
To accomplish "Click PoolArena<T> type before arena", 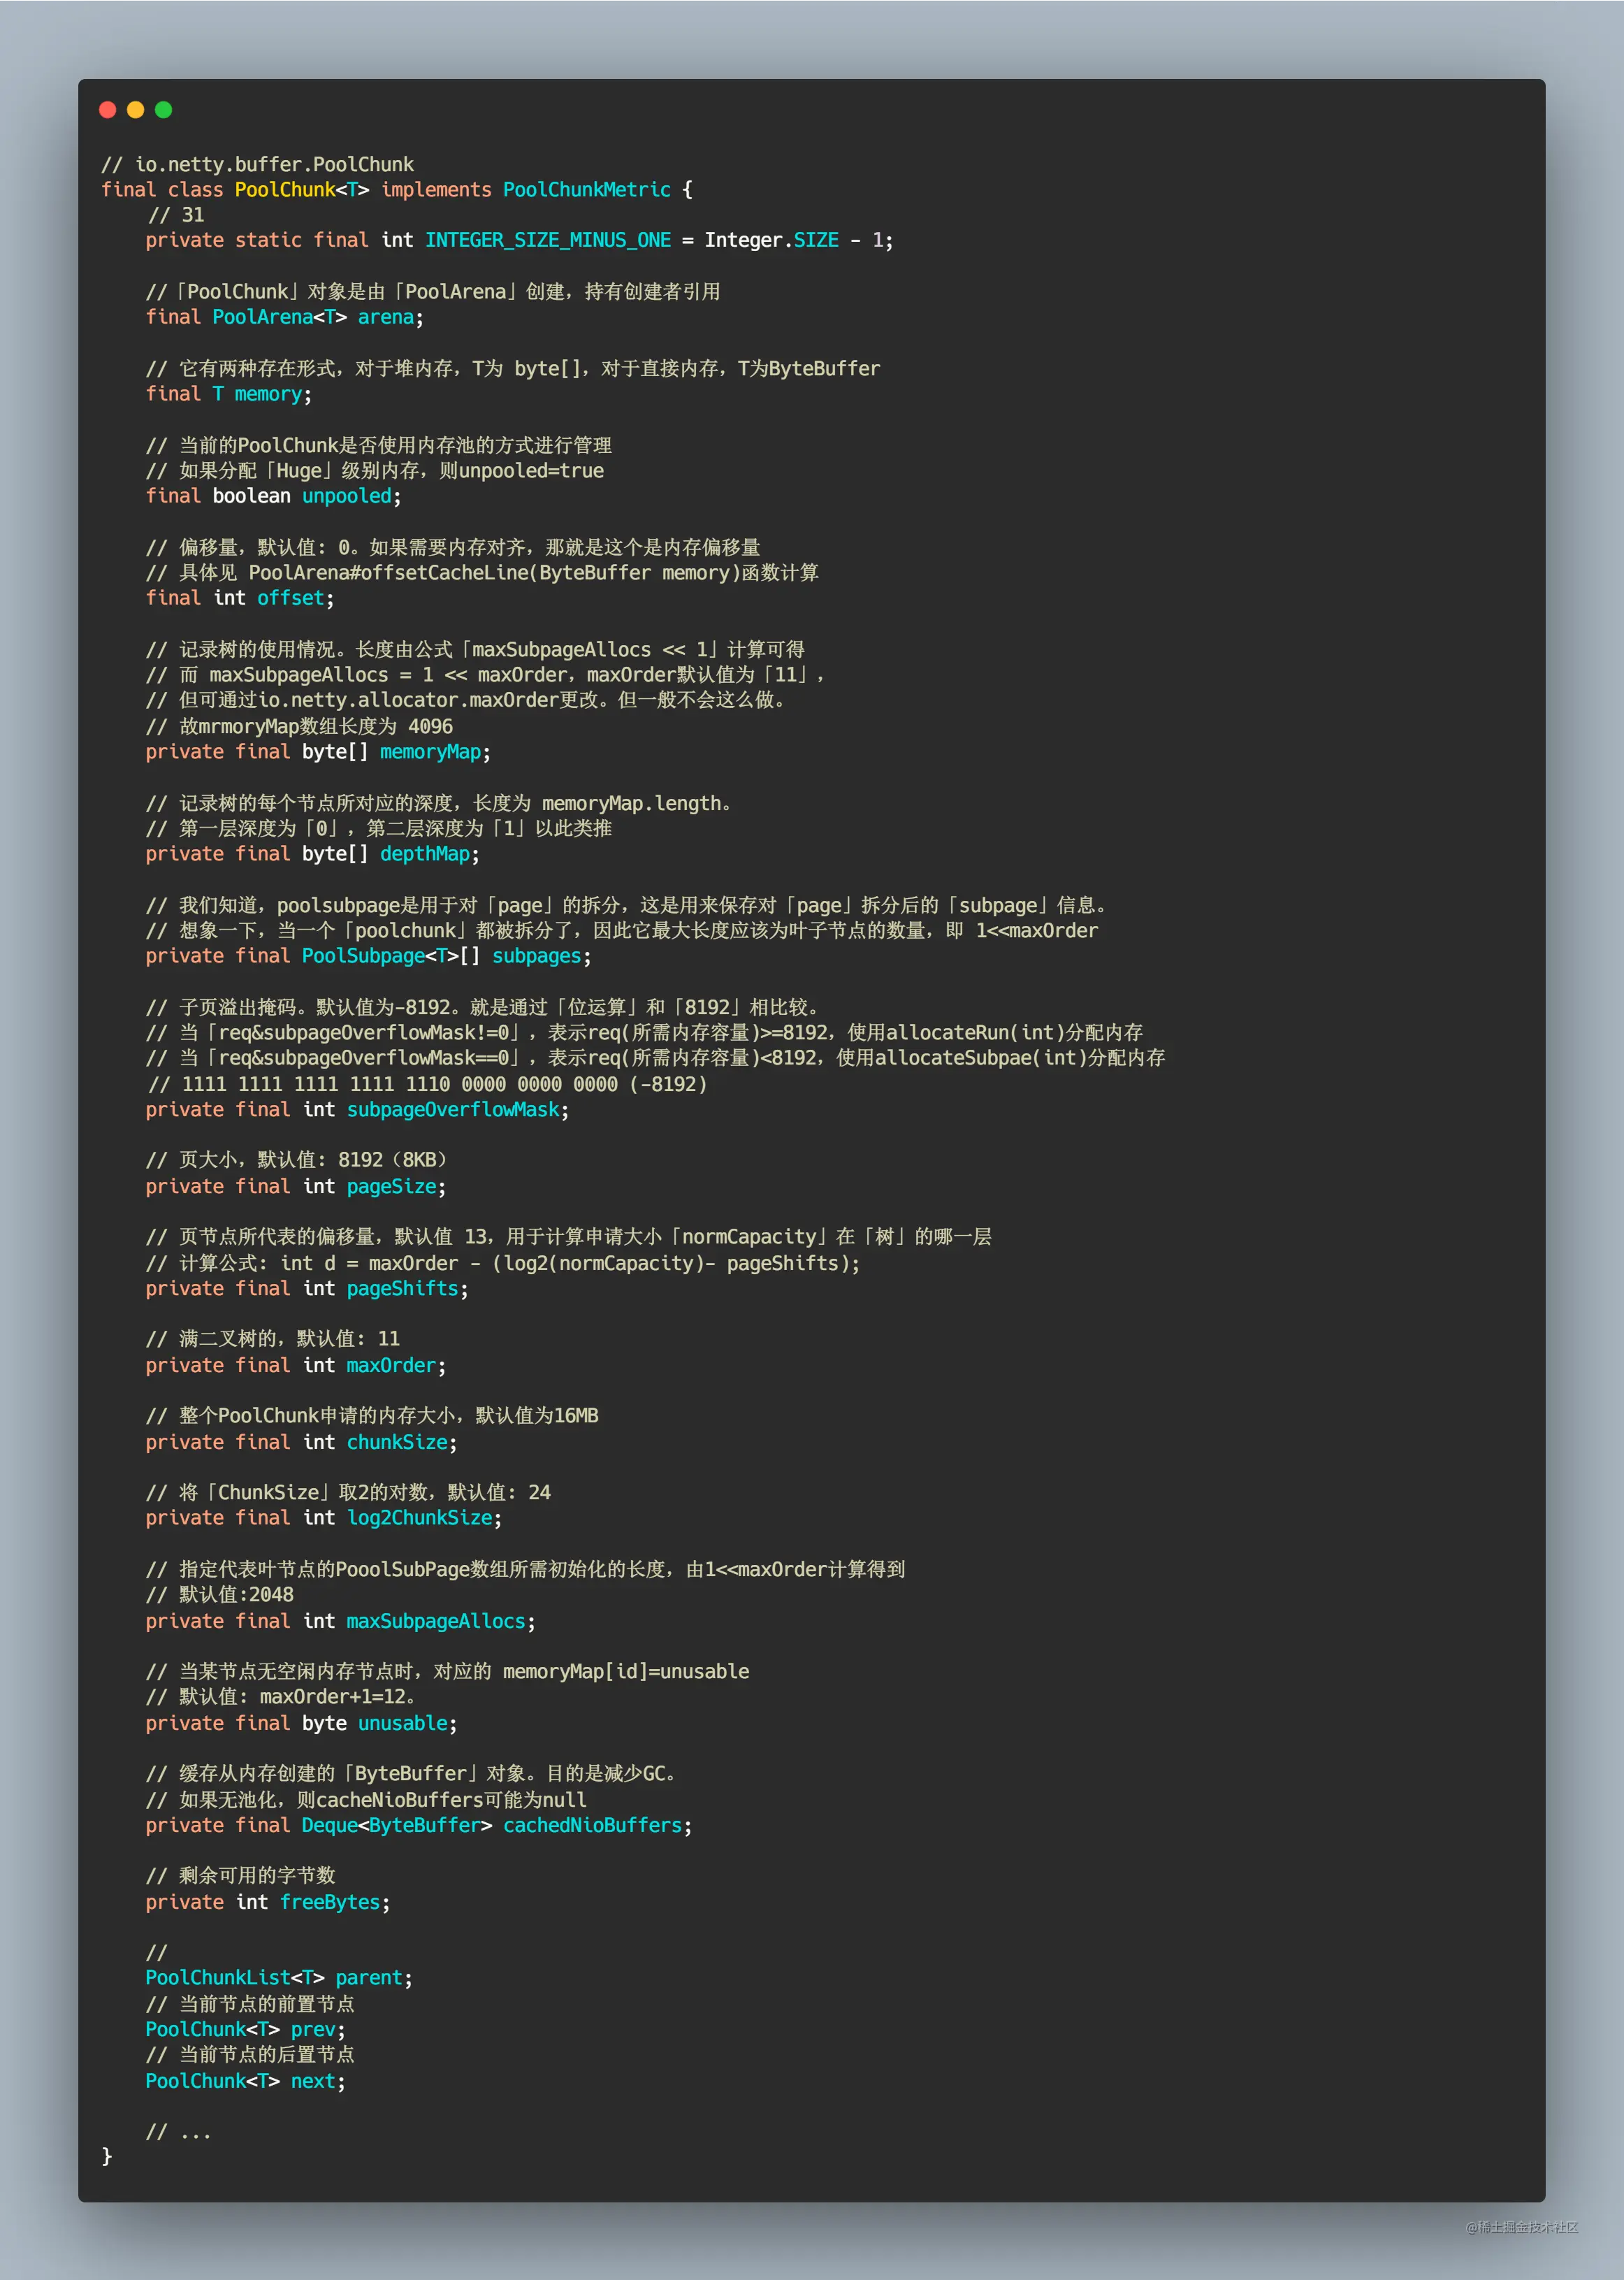I will point(279,317).
